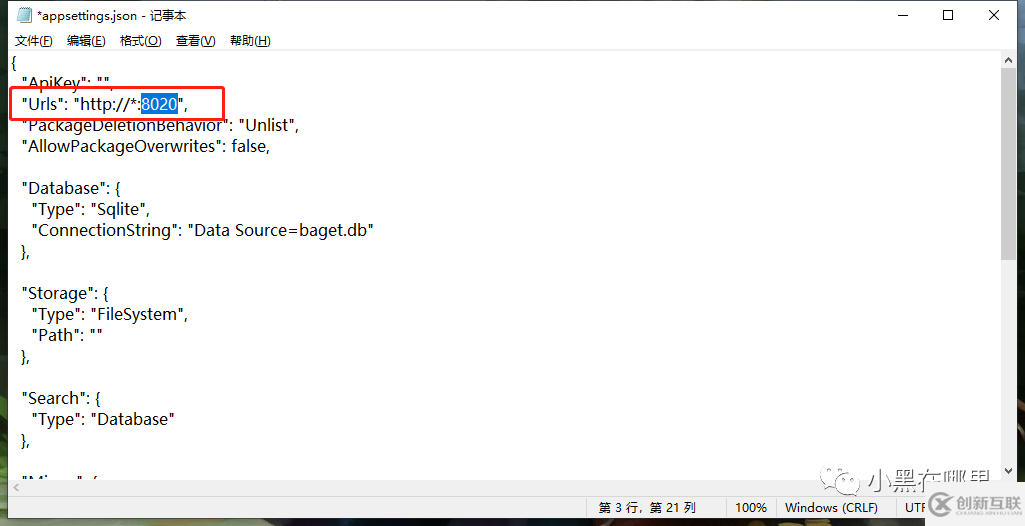1025x526 pixels.
Task: Open the 编辑(E) menu
Action: click(86, 41)
